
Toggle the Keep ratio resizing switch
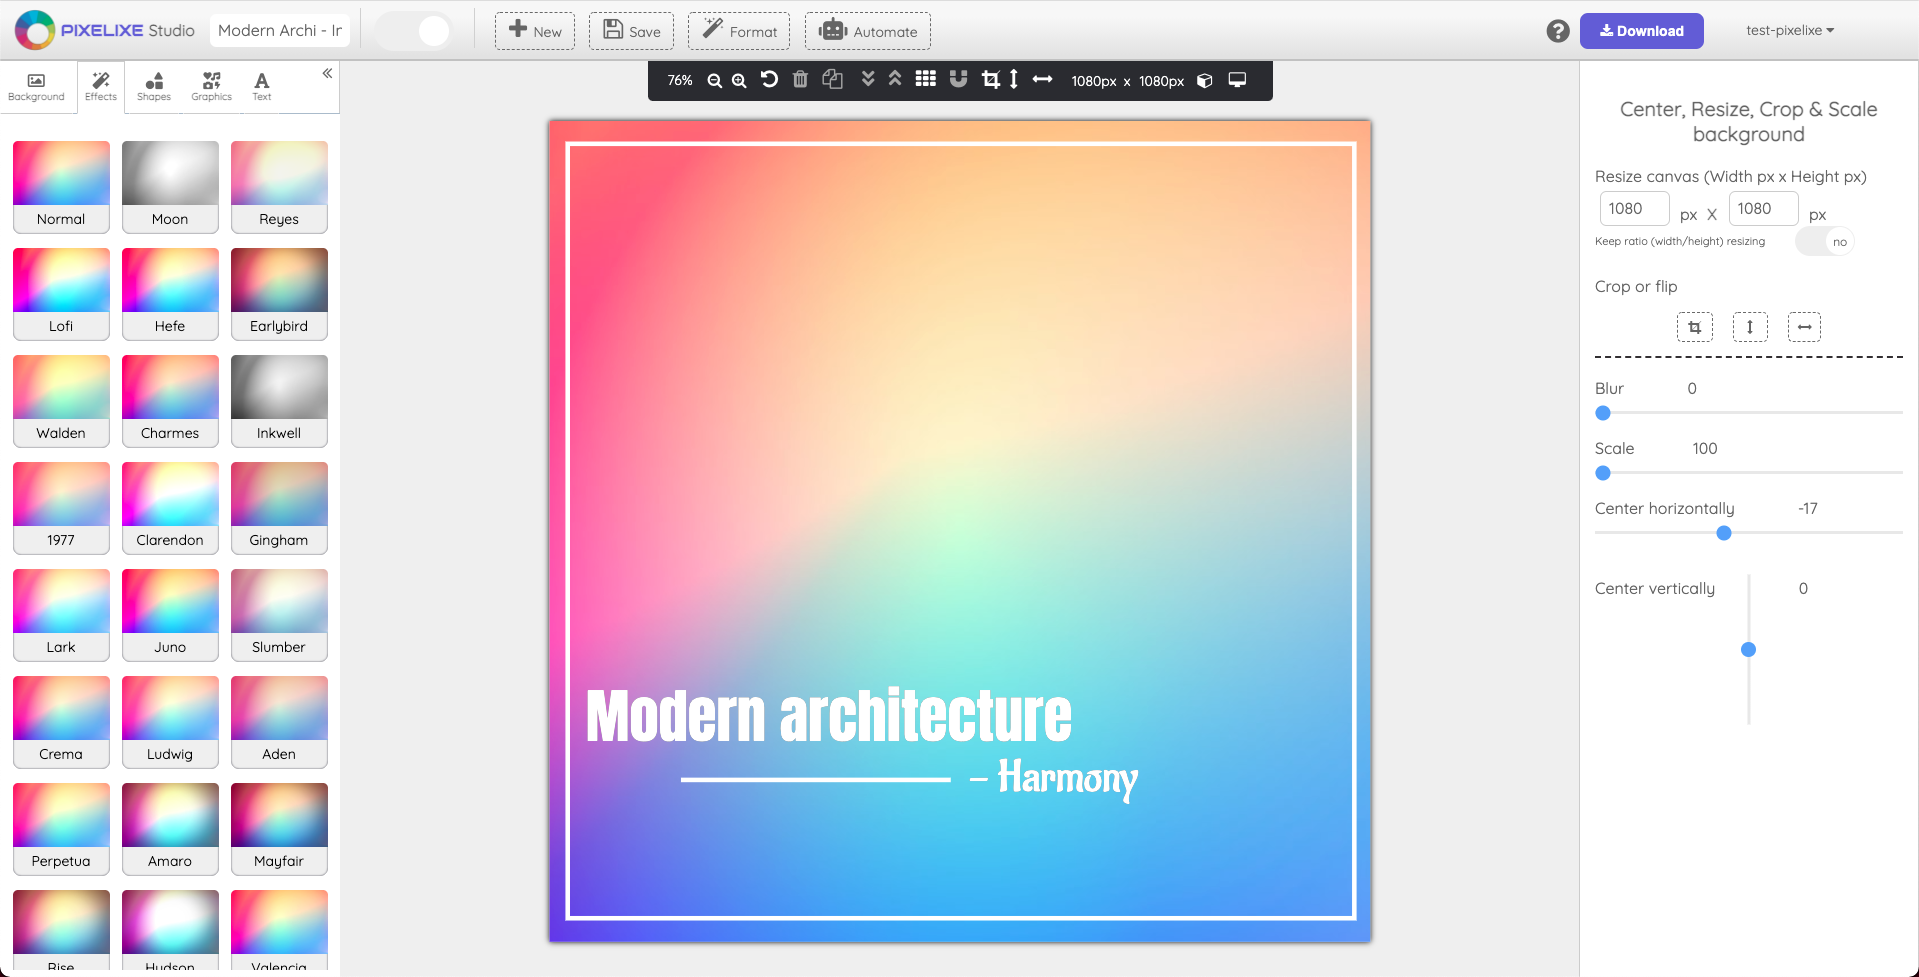coord(1825,242)
